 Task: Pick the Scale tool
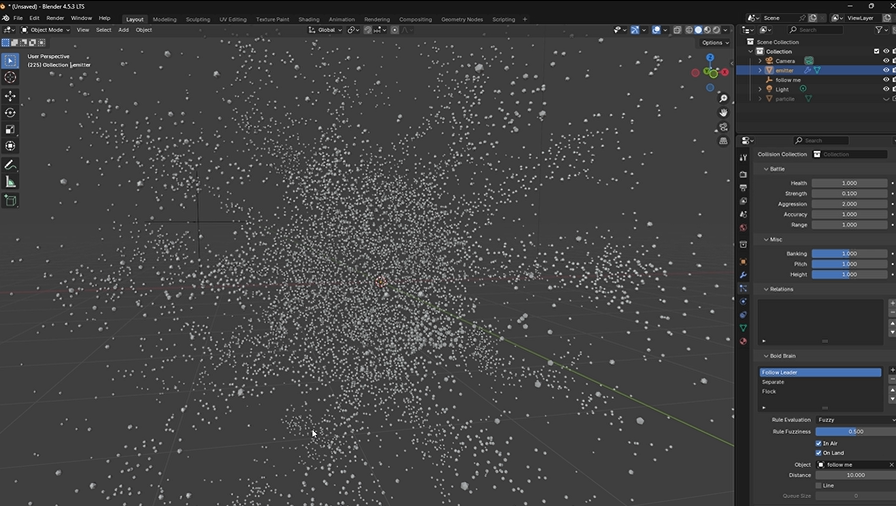click(10, 129)
